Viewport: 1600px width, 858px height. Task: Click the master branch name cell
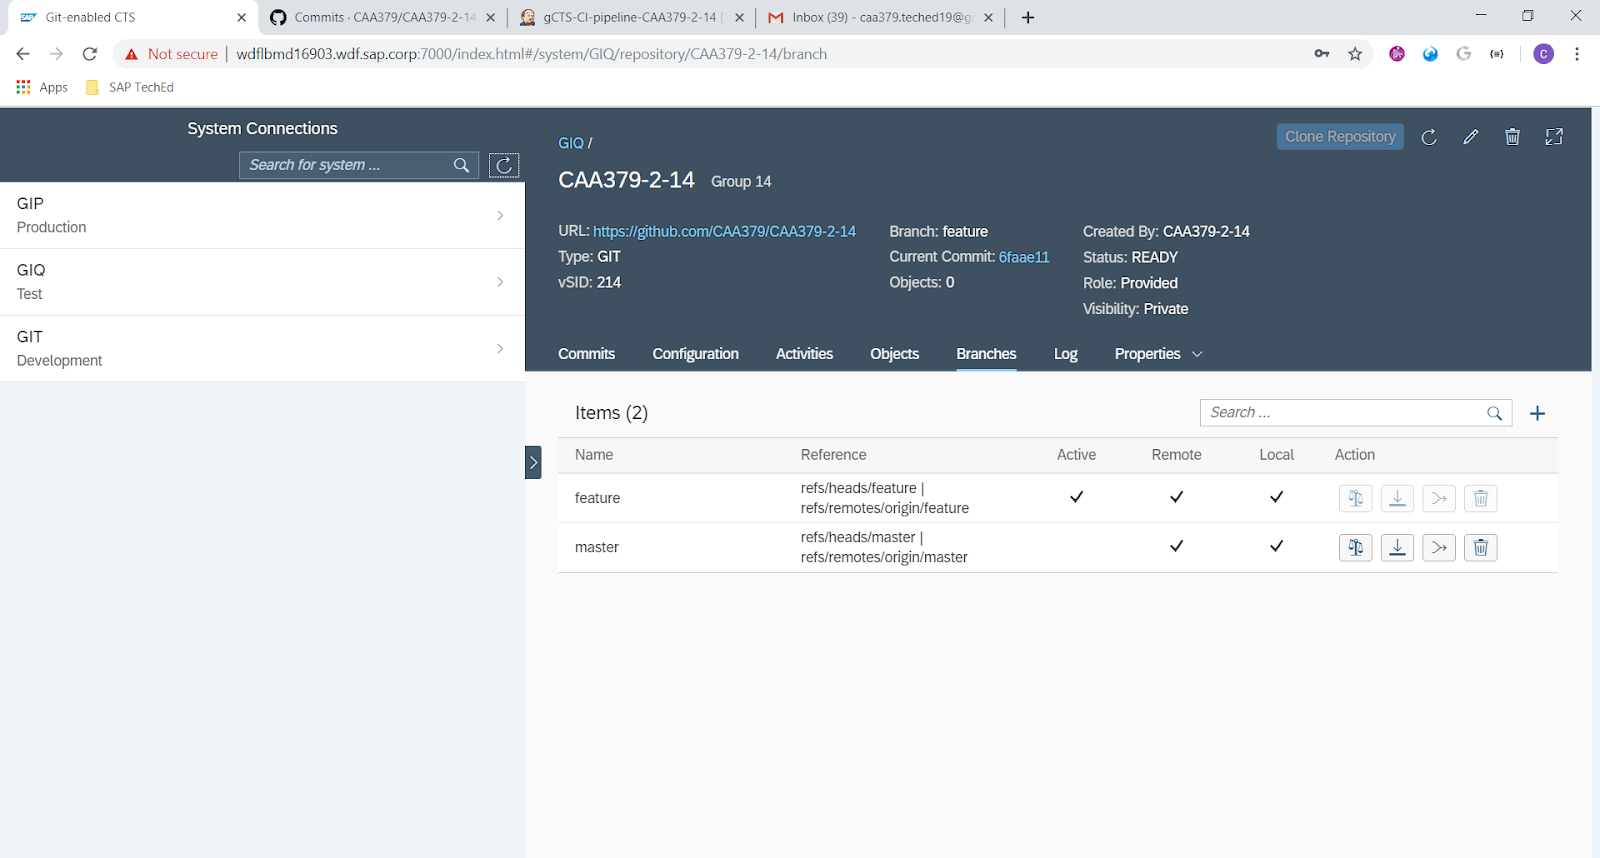pyautogui.click(x=597, y=547)
